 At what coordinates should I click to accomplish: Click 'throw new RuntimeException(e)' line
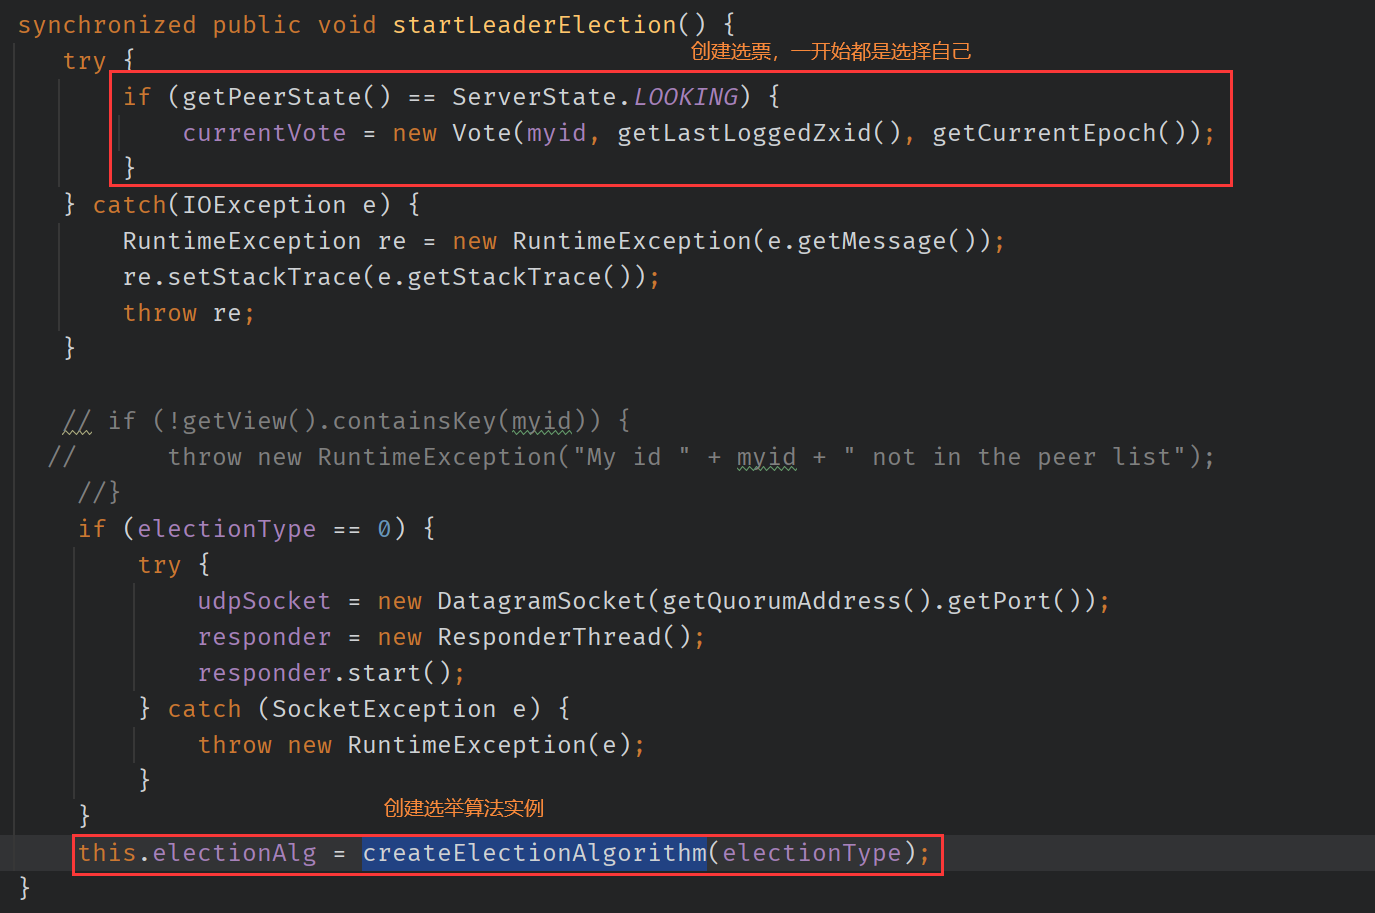click(x=421, y=745)
